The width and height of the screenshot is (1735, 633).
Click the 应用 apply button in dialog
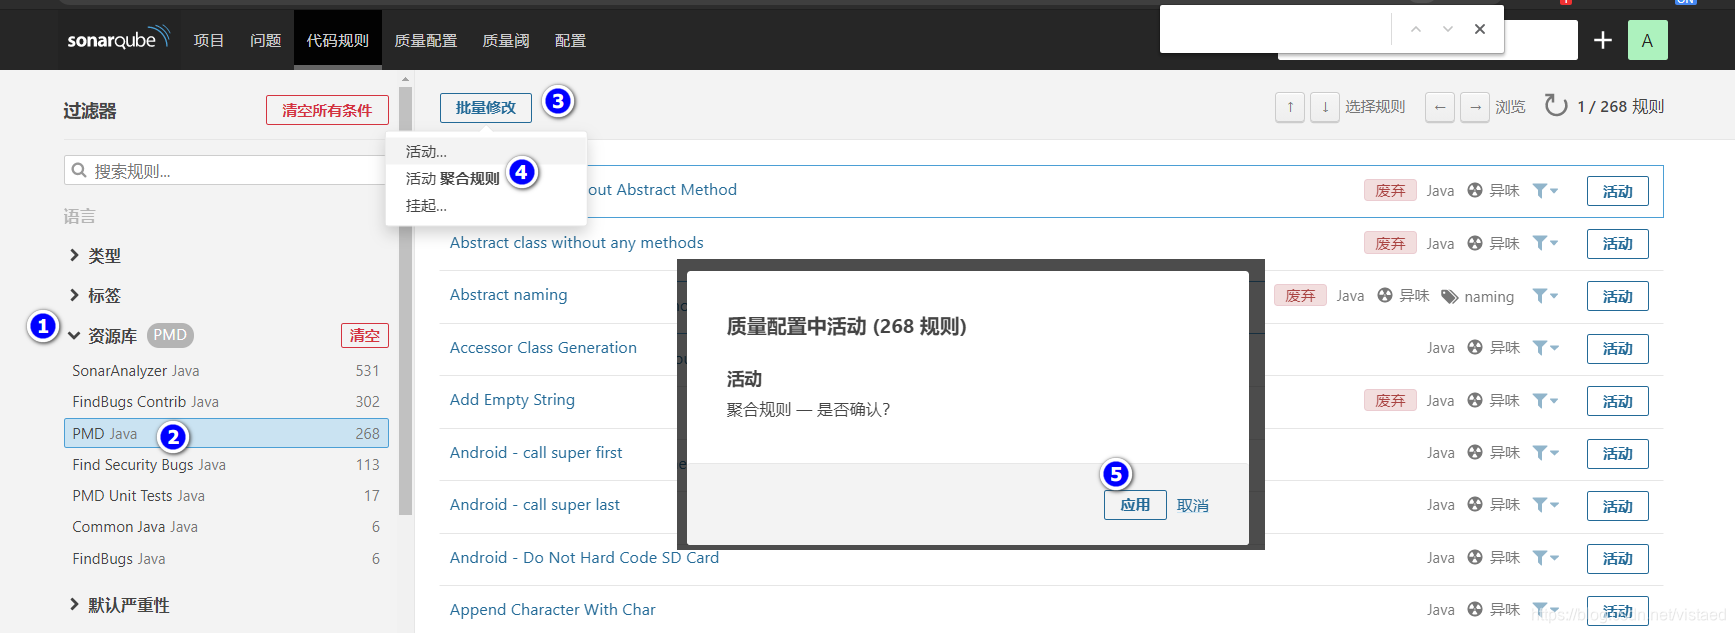pos(1135,505)
